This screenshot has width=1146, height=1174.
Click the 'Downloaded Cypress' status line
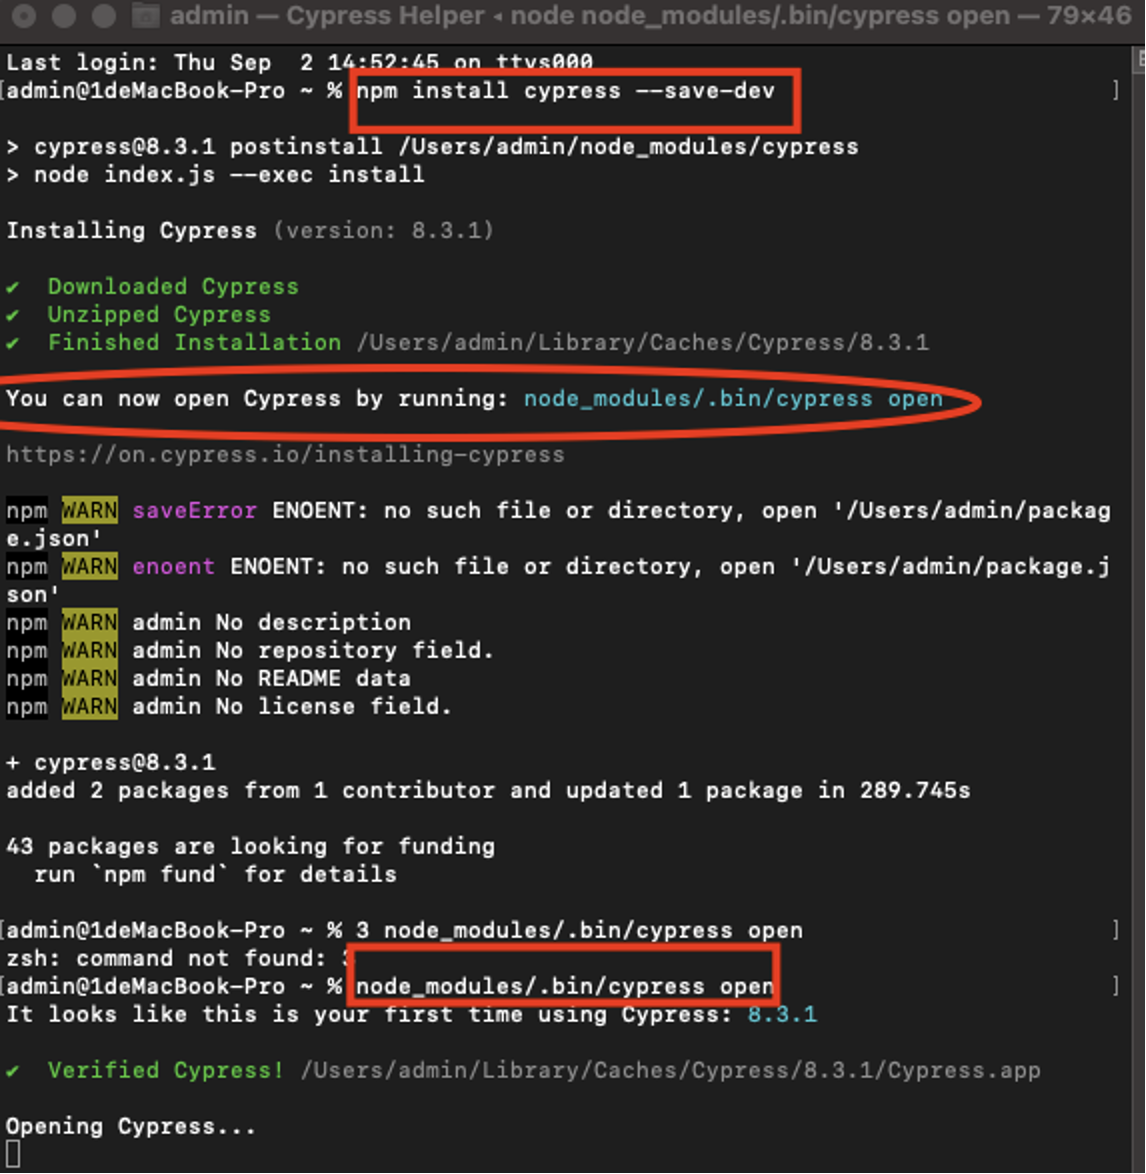click(x=152, y=287)
